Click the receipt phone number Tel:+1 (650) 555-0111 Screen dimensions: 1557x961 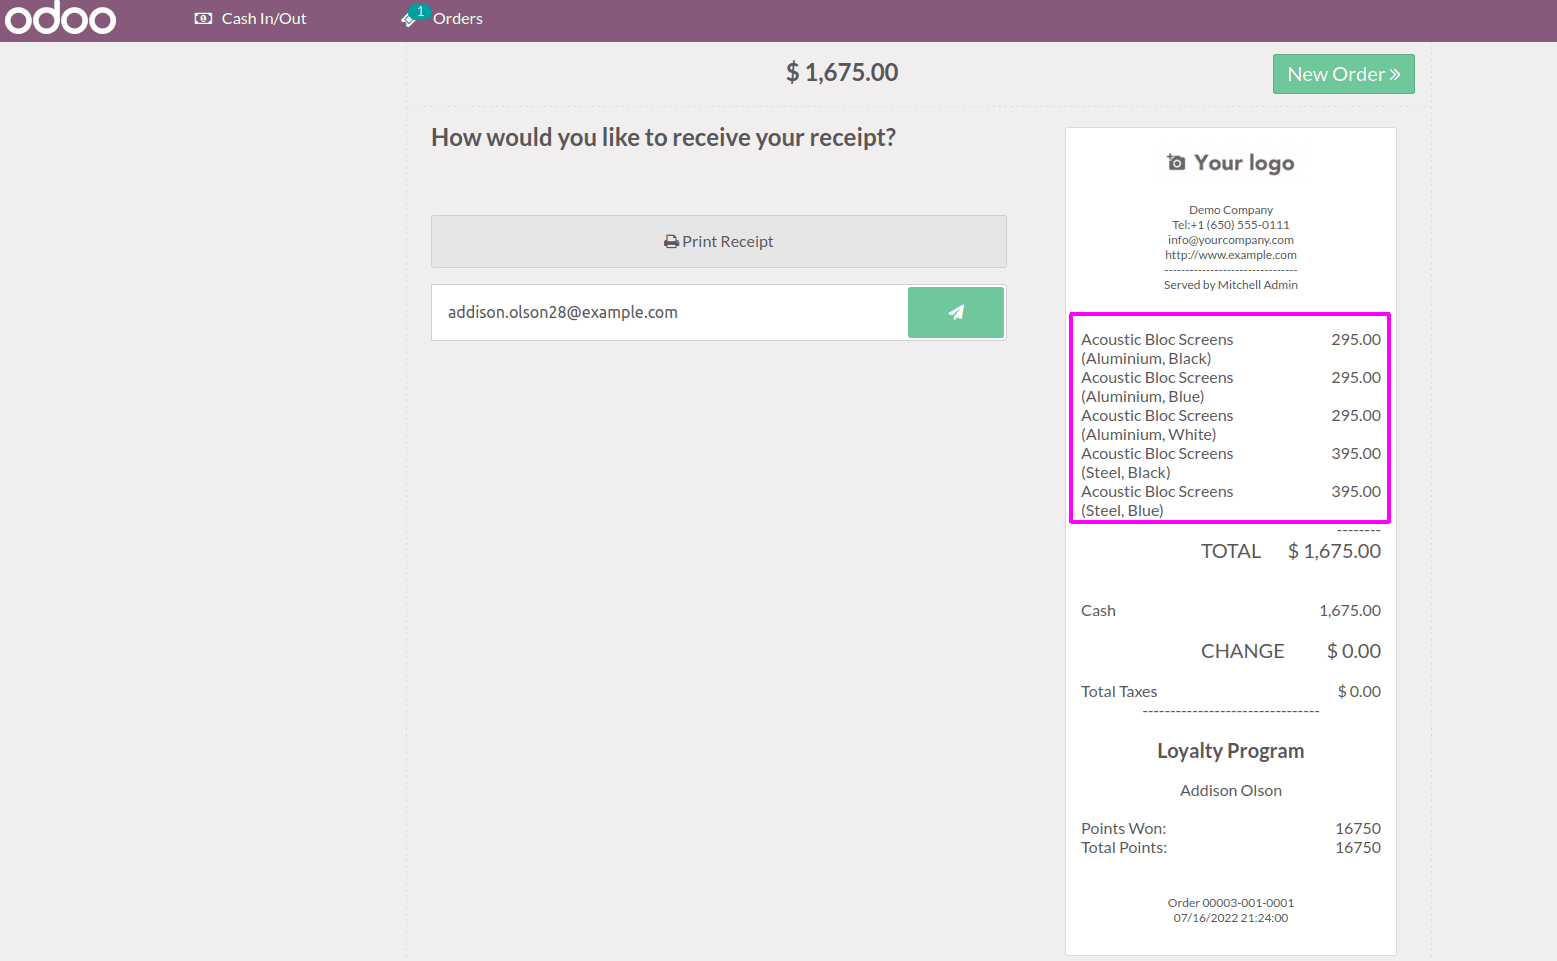(x=1230, y=225)
